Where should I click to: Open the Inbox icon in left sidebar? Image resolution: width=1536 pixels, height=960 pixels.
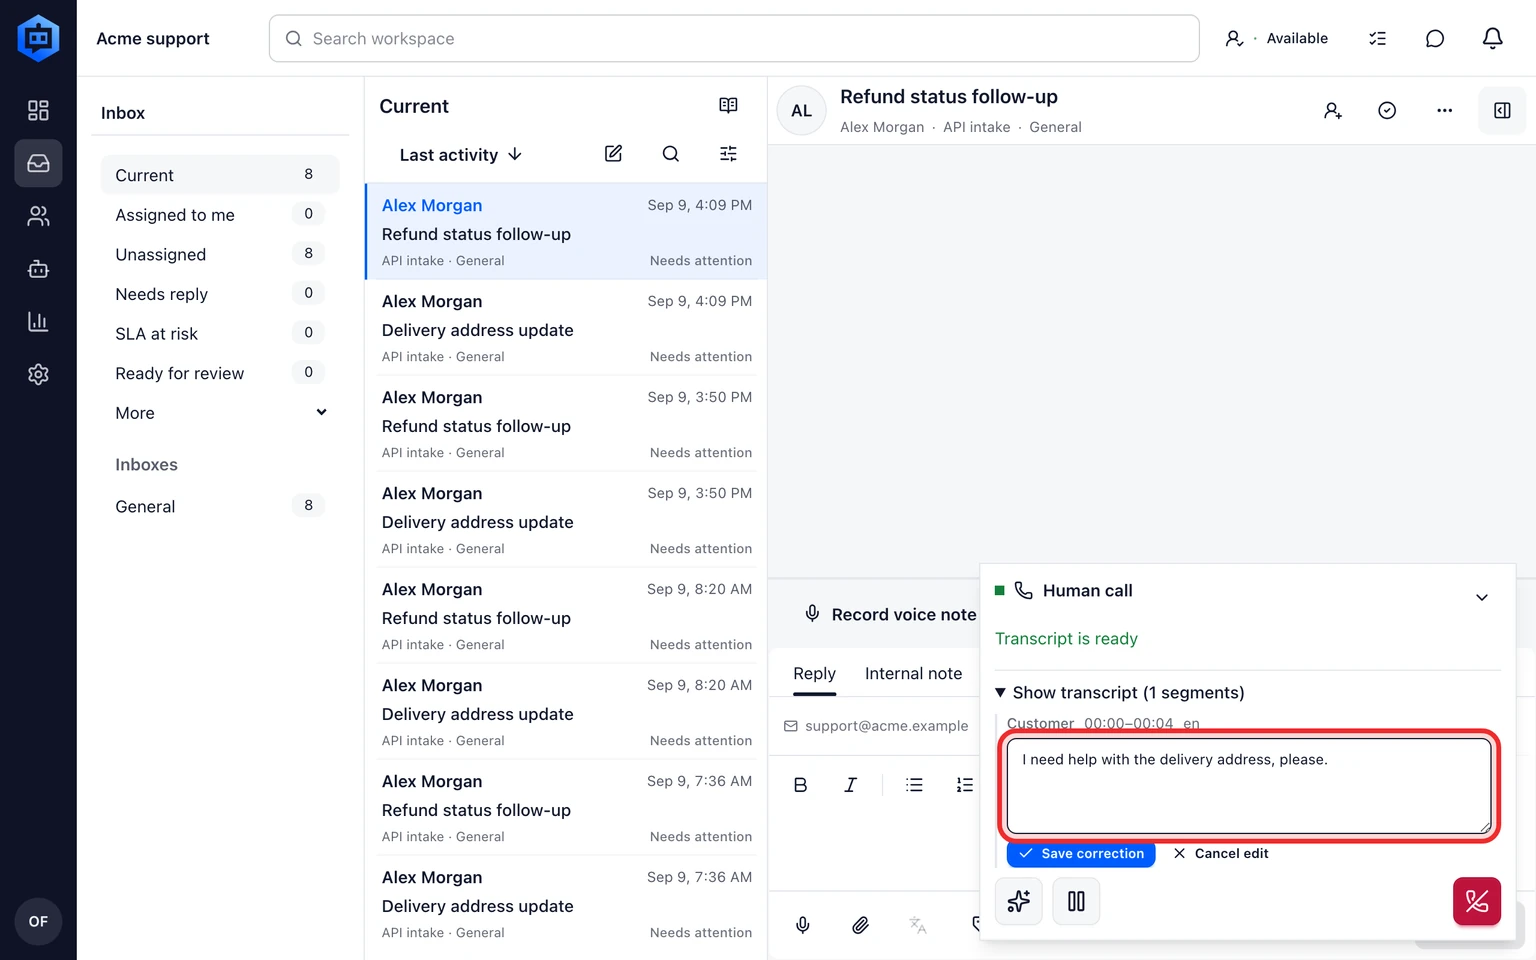pyautogui.click(x=38, y=163)
